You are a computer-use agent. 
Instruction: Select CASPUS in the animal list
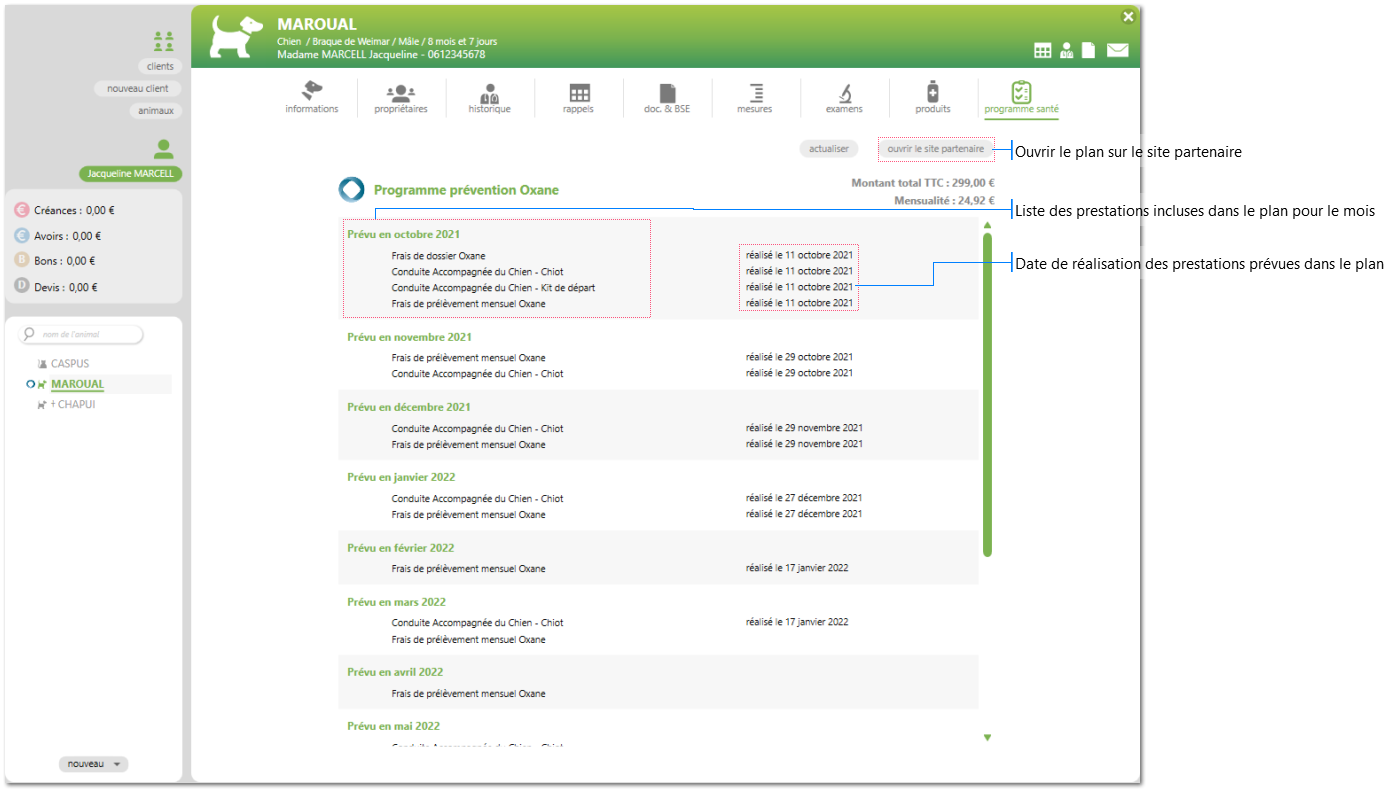tap(70, 364)
